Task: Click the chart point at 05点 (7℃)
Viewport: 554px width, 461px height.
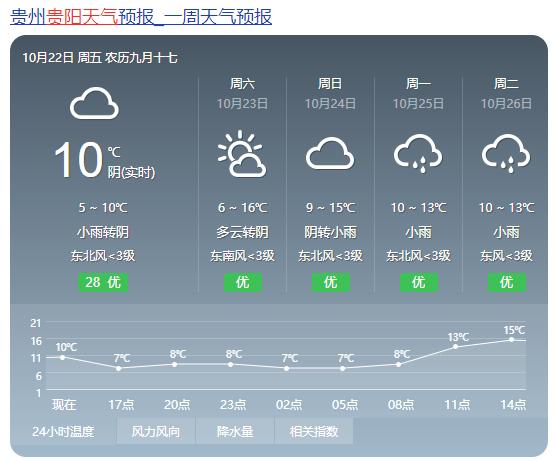Action: [x=343, y=368]
